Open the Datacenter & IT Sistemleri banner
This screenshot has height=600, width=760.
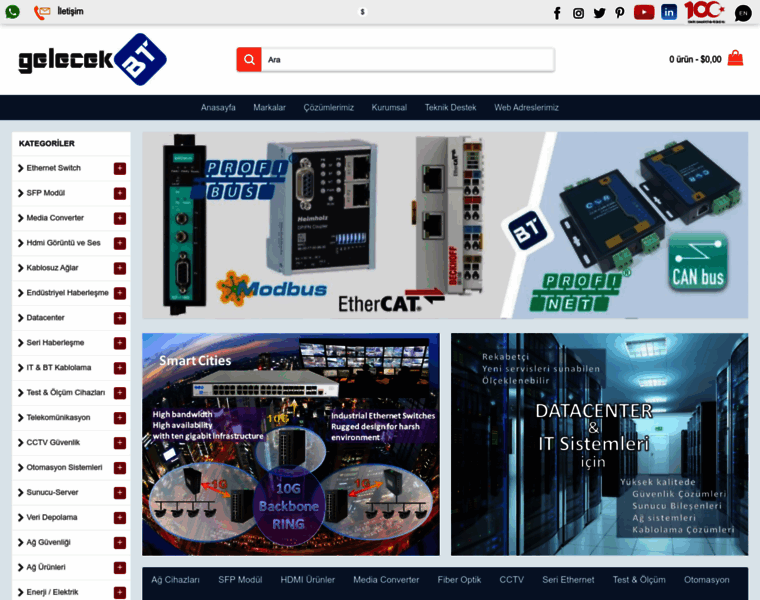600,444
